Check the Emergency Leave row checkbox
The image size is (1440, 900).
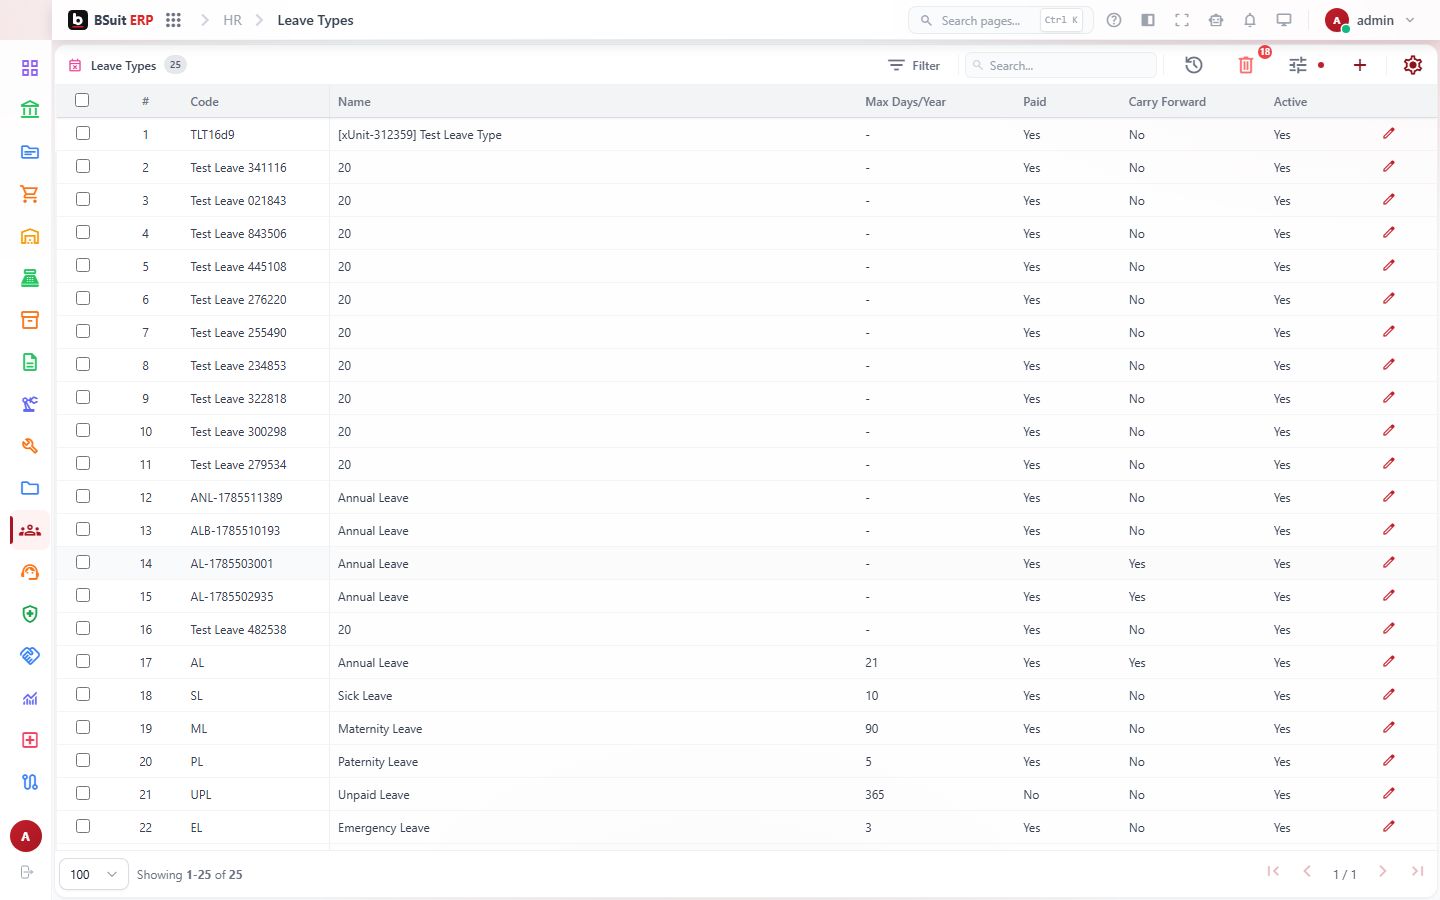coord(83,826)
